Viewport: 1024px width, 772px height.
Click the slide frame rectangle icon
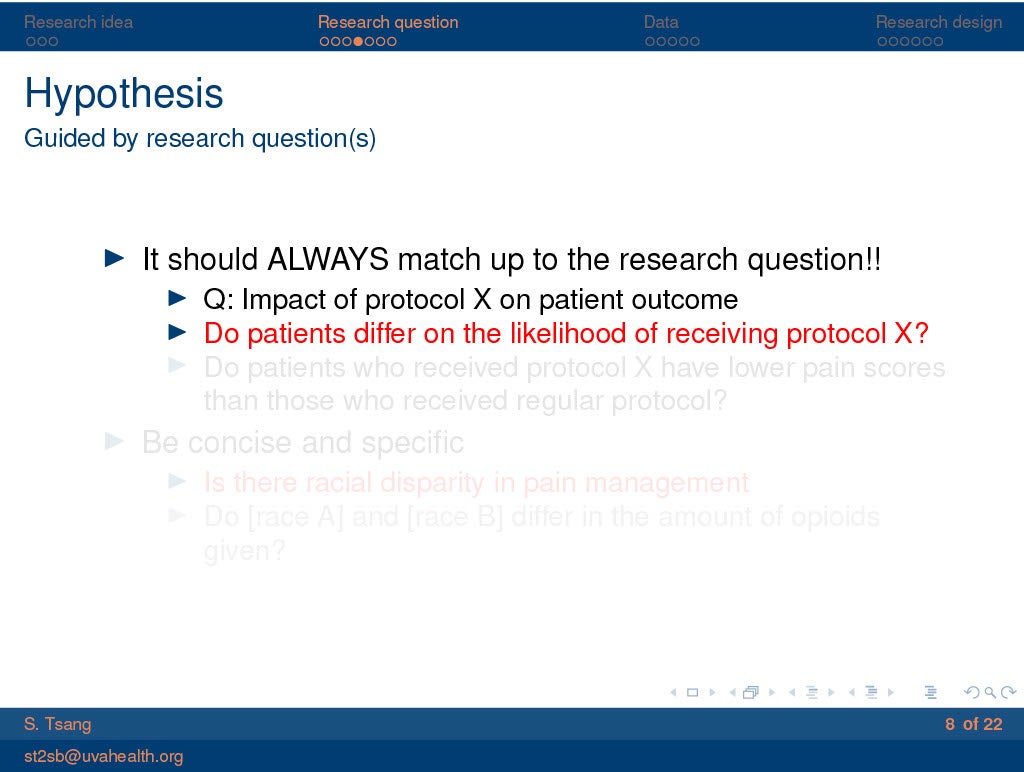click(x=691, y=692)
